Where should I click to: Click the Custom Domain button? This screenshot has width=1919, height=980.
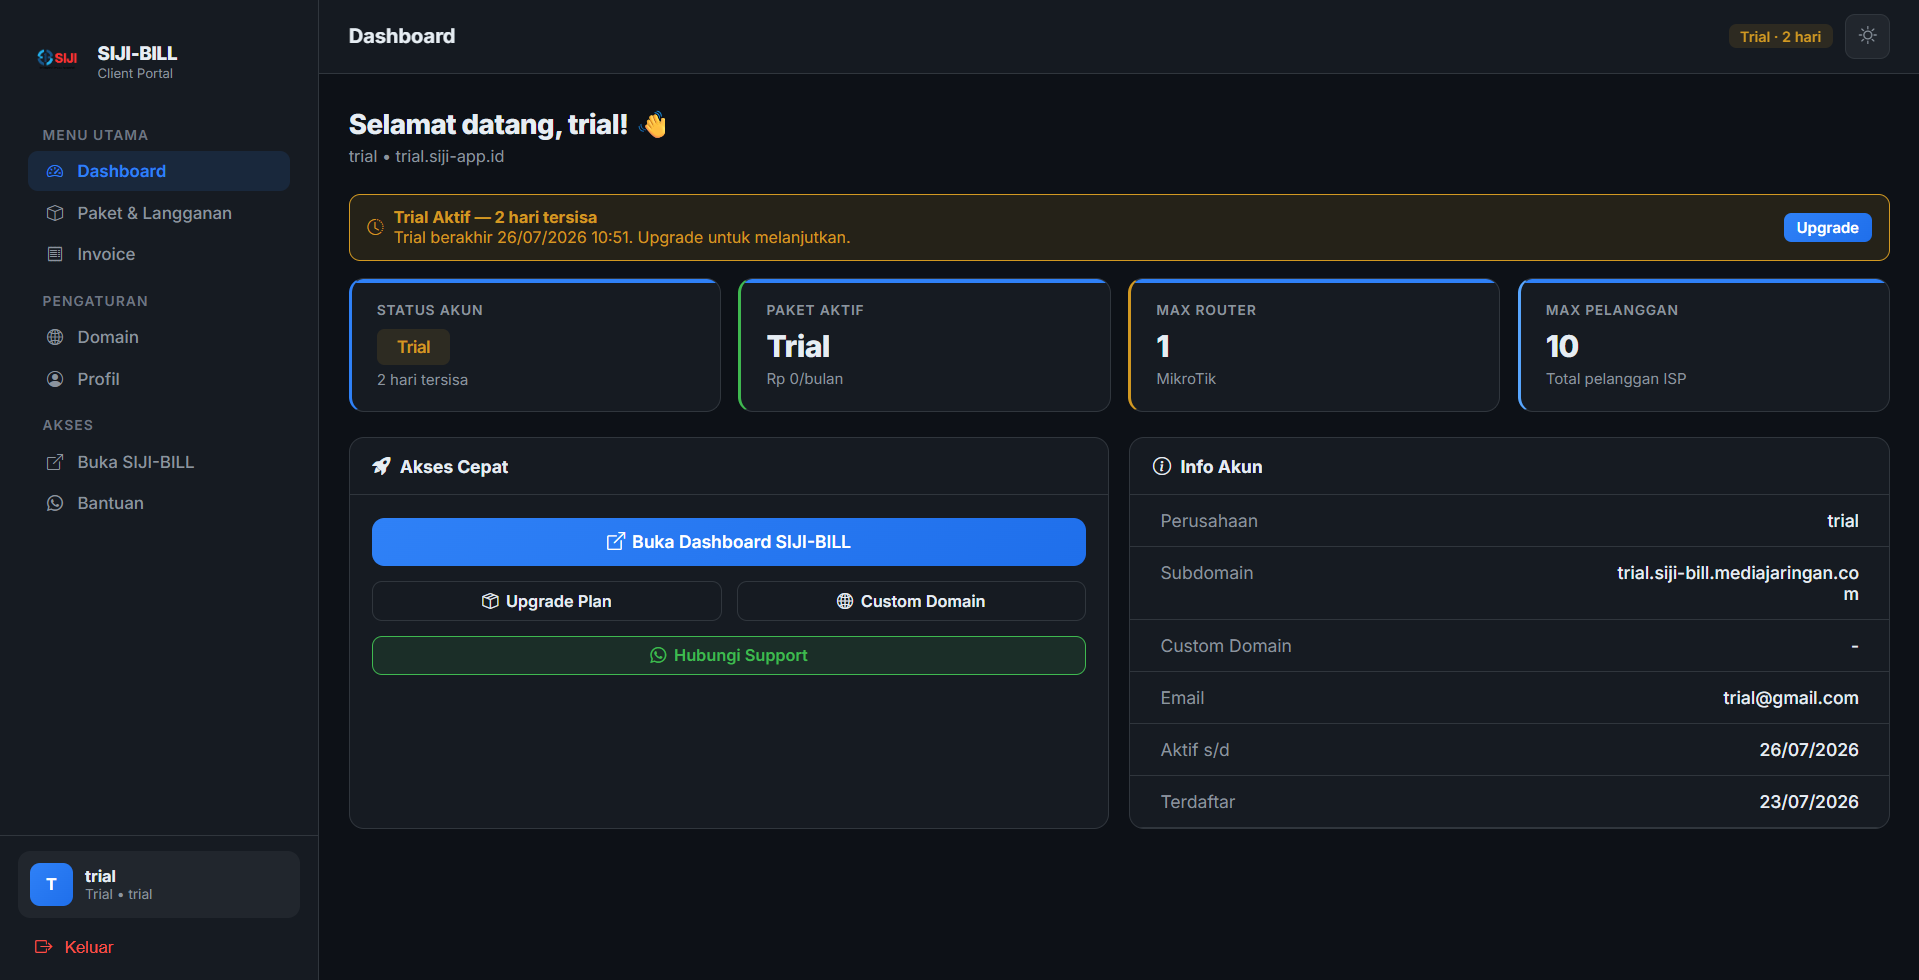(911, 601)
